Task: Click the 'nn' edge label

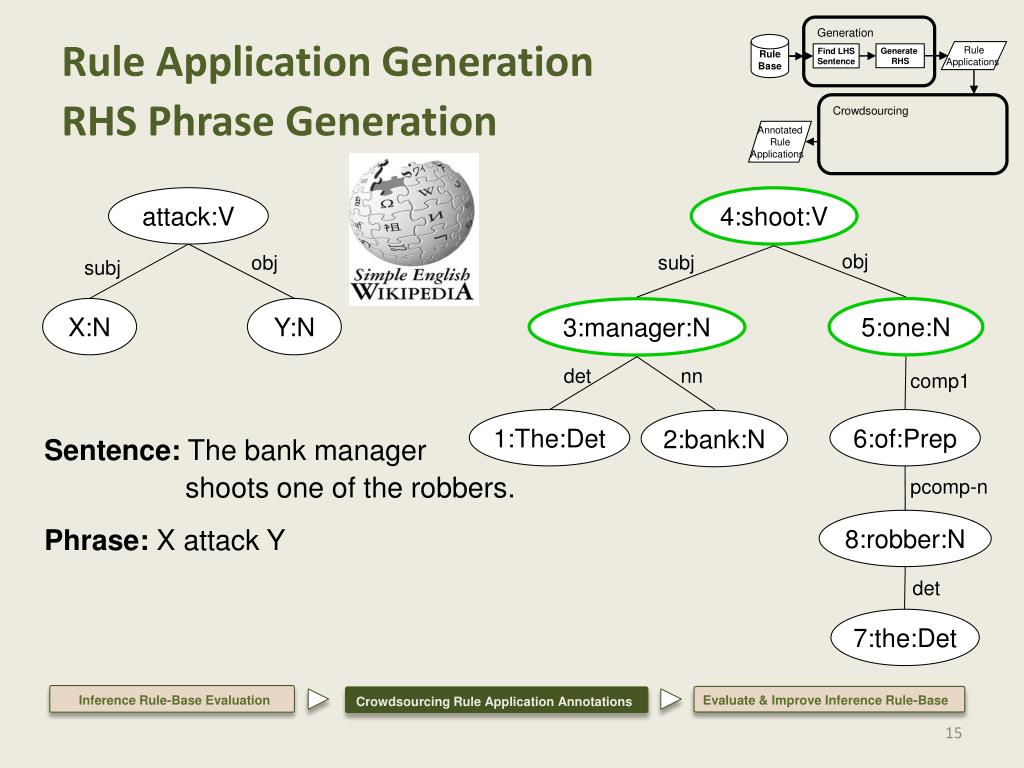Action: click(x=692, y=376)
